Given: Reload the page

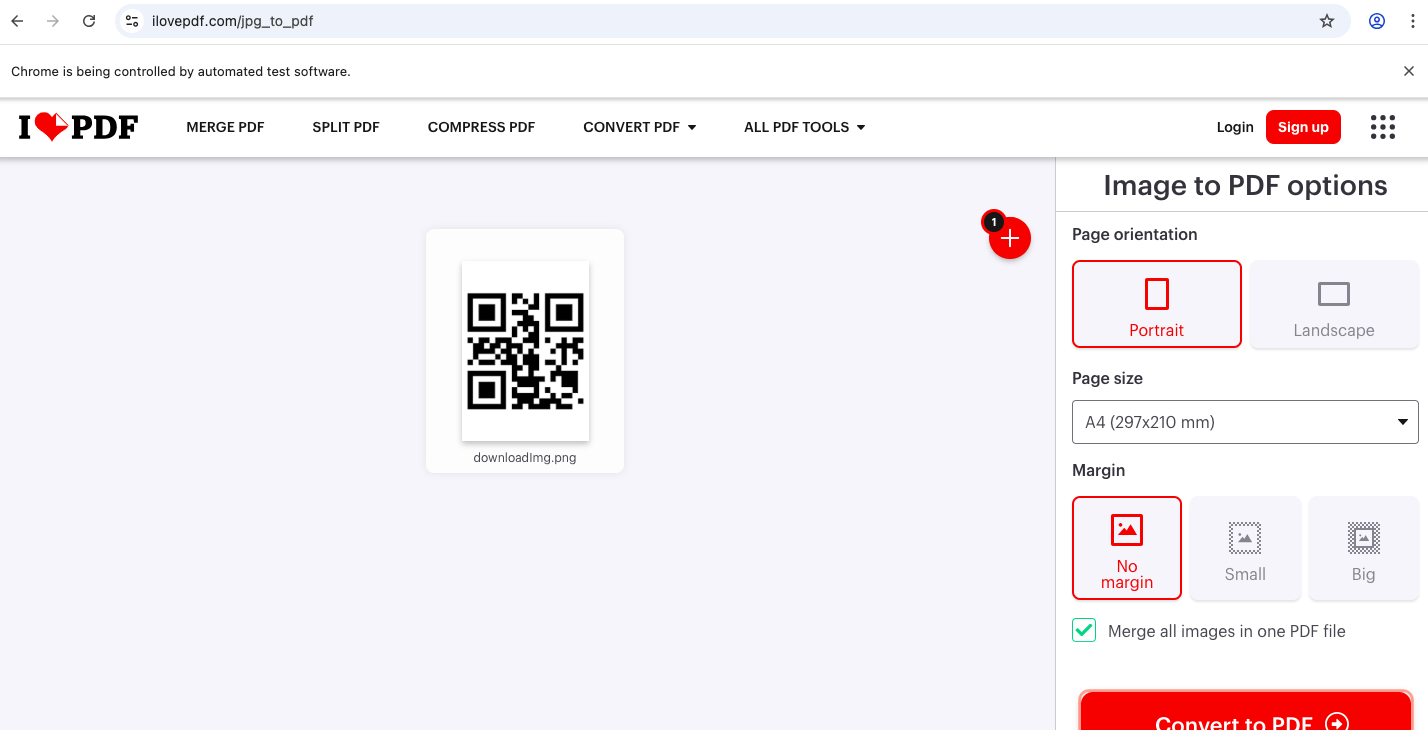Looking at the screenshot, I should 89,21.
